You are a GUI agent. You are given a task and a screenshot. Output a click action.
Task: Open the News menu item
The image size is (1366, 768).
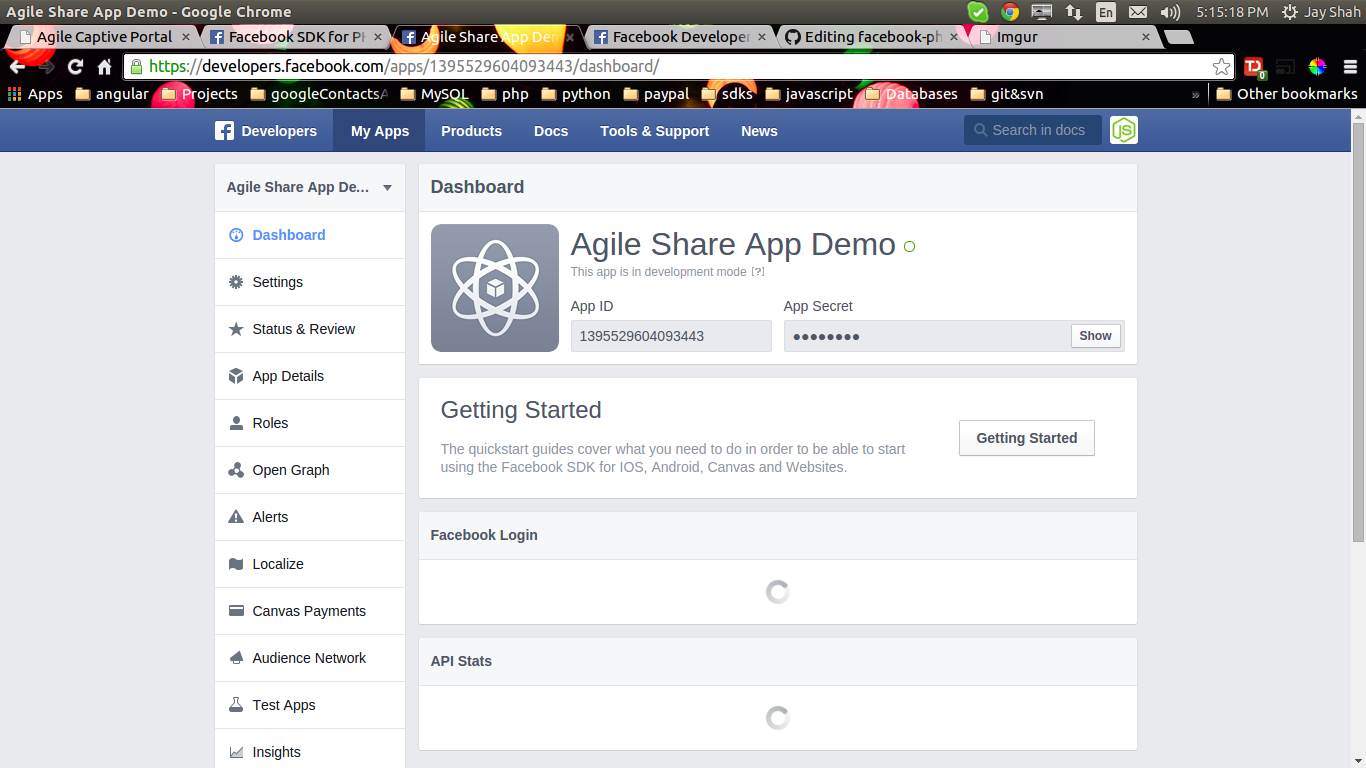pyautogui.click(x=759, y=131)
